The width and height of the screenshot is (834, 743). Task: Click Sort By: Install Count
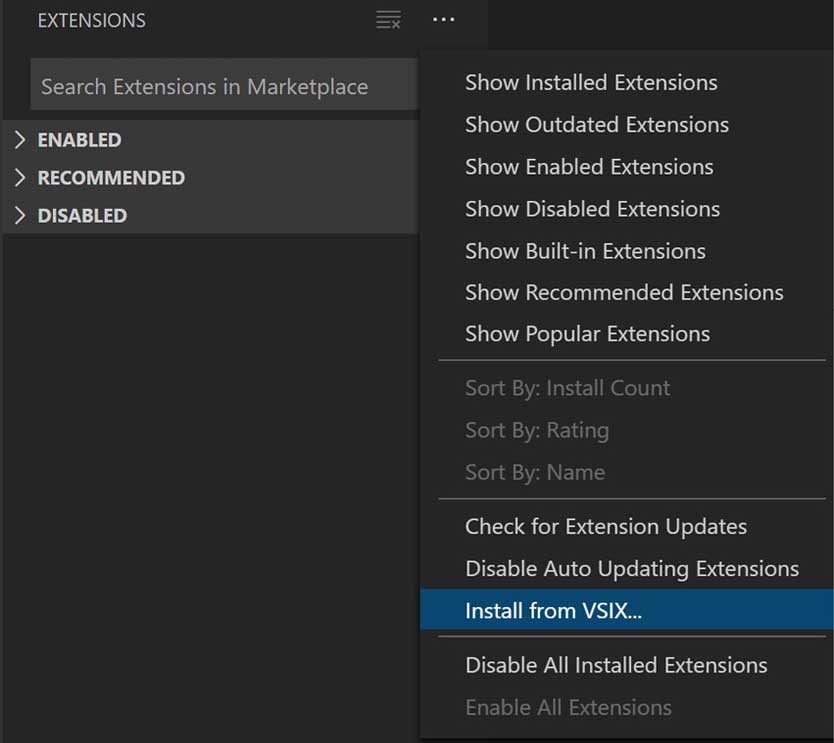(627, 388)
